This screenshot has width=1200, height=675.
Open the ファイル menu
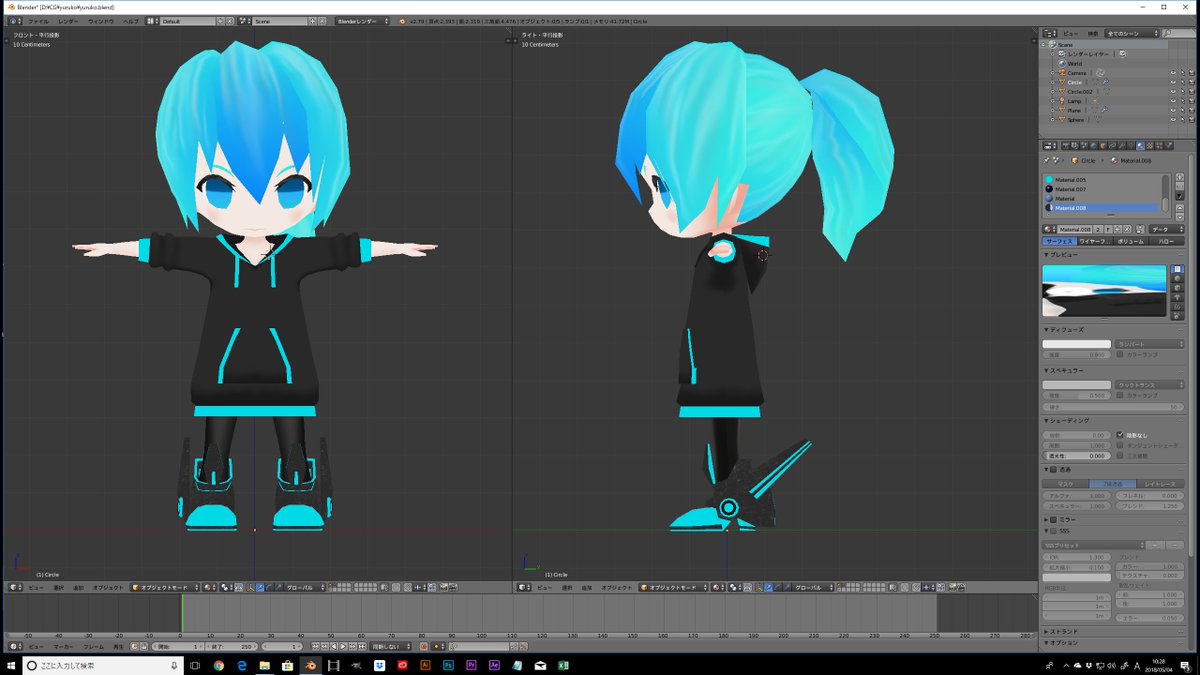(x=38, y=20)
